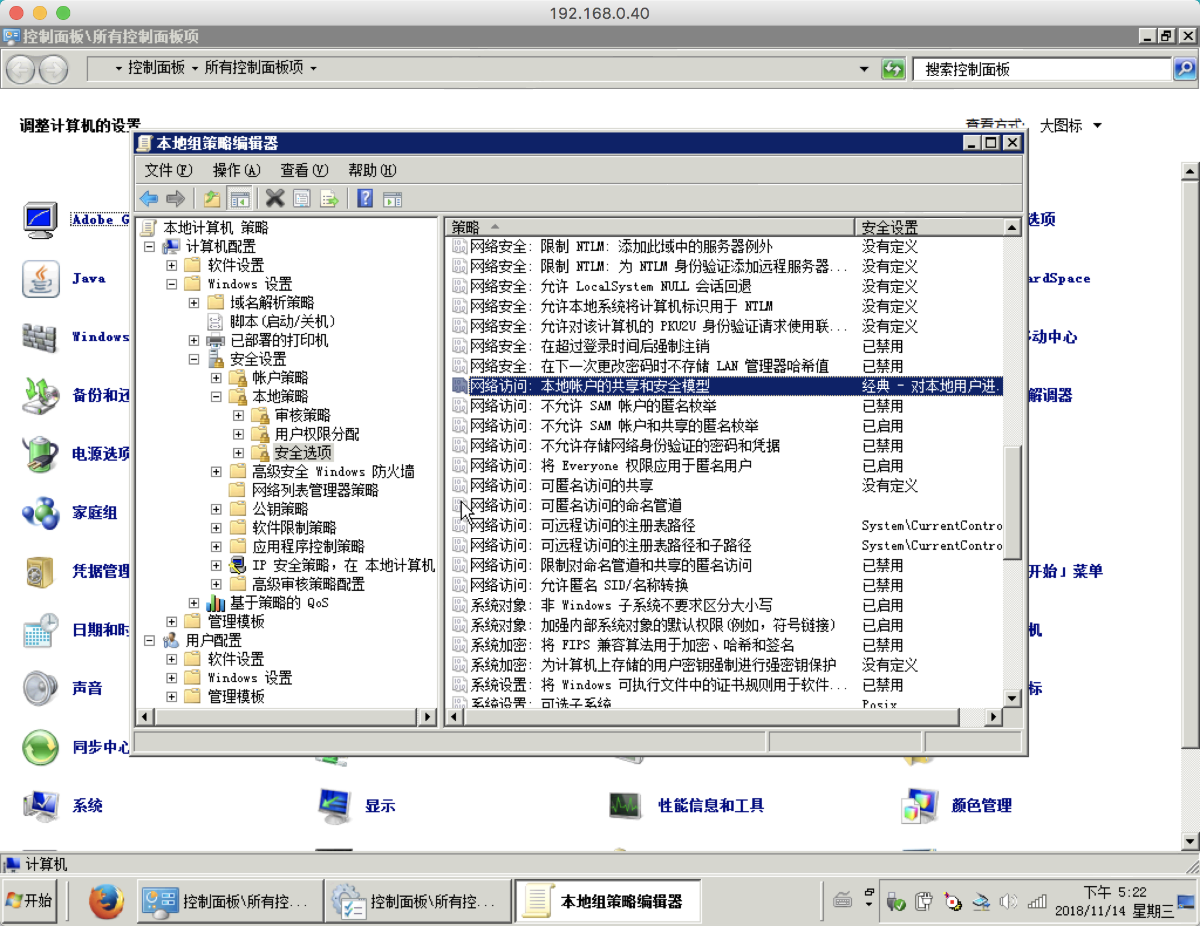Open the Java control panel icon
1200x926 pixels.
[x=40, y=278]
